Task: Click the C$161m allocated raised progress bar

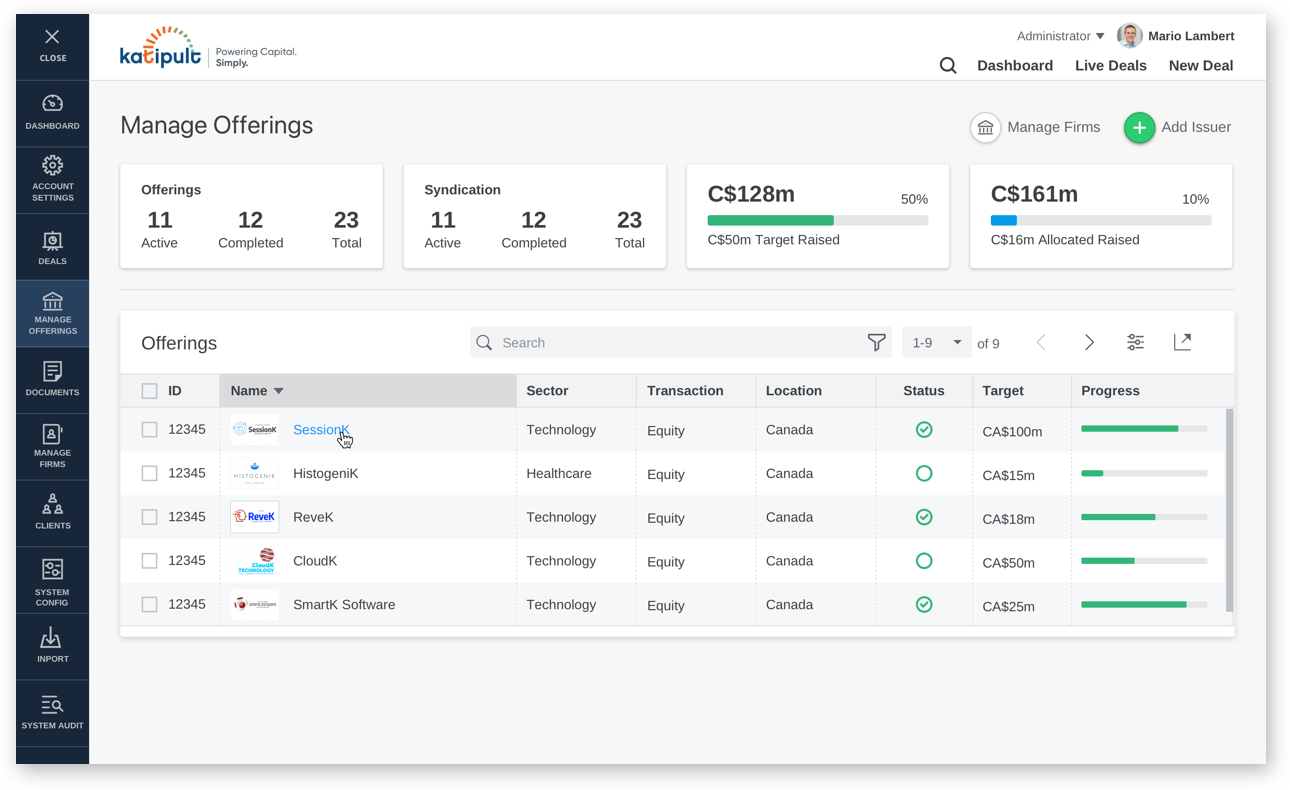Action: pos(1100,220)
